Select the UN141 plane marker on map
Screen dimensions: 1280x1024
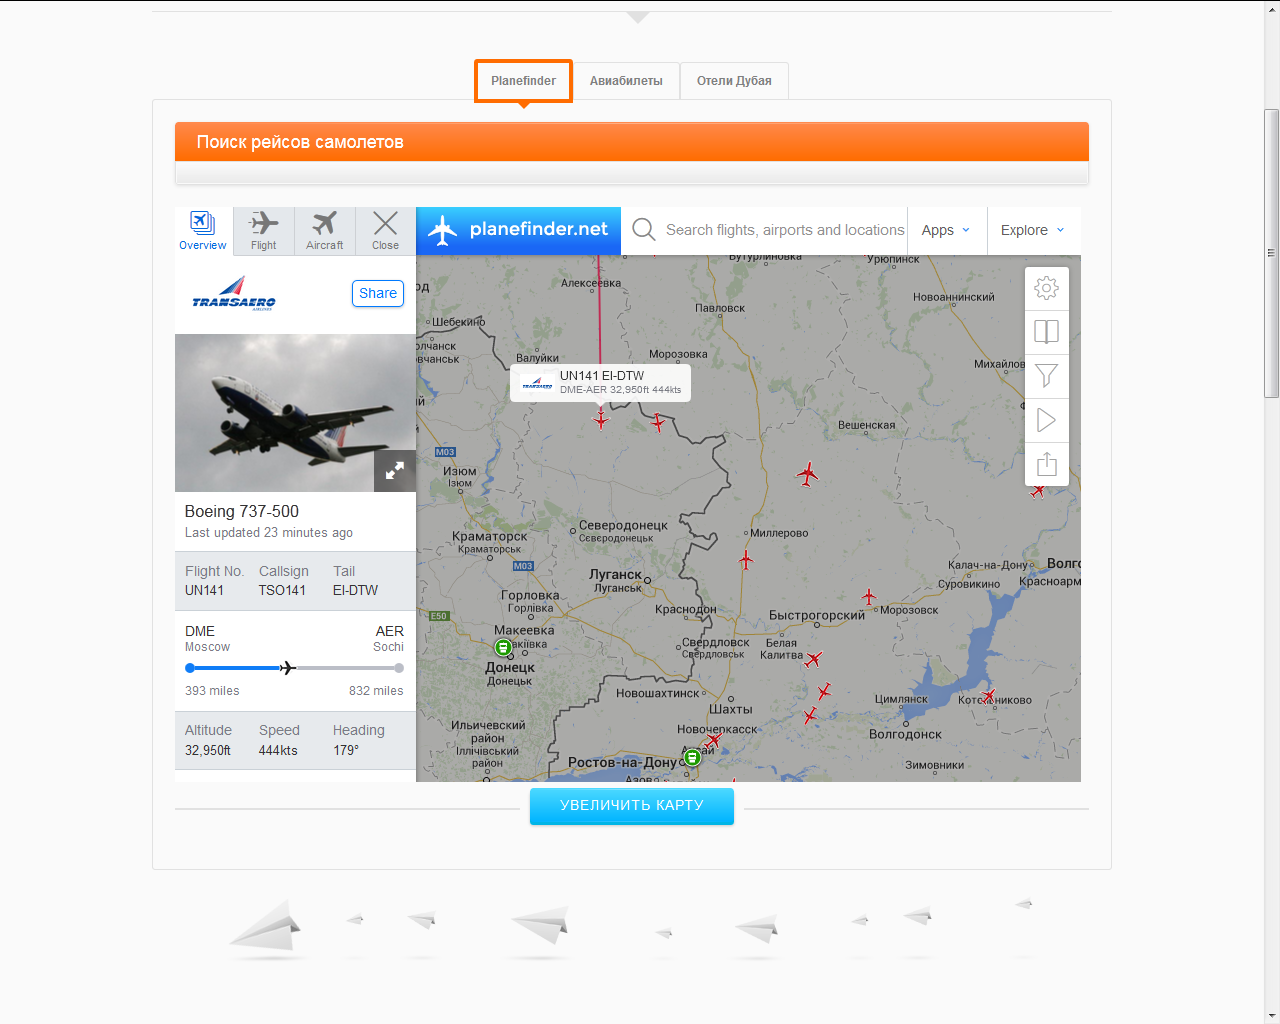(600, 420)
